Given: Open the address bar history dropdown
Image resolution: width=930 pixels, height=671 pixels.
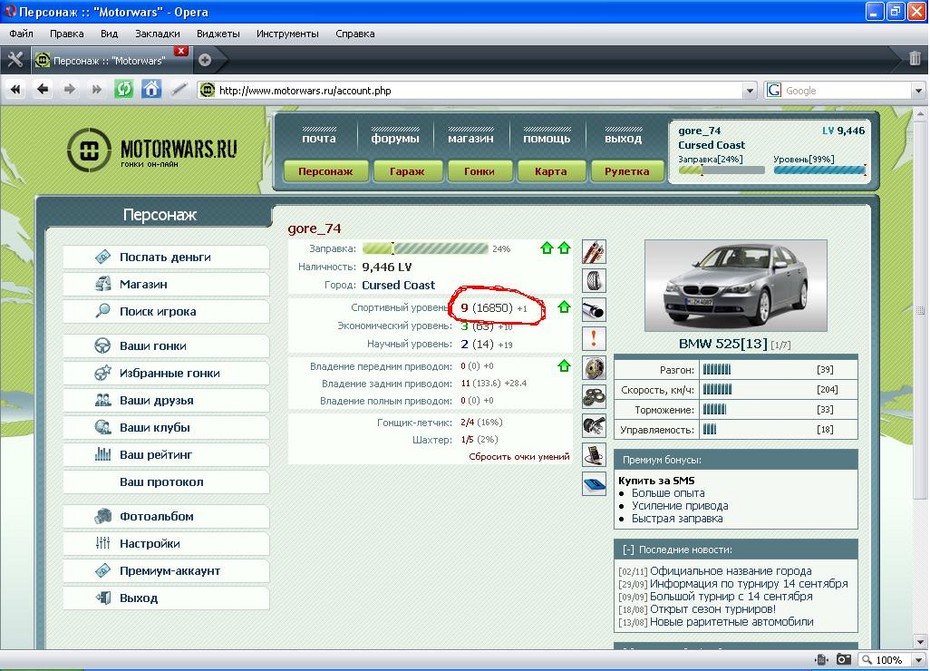Looking at the screenshot, I should point(750,91).
